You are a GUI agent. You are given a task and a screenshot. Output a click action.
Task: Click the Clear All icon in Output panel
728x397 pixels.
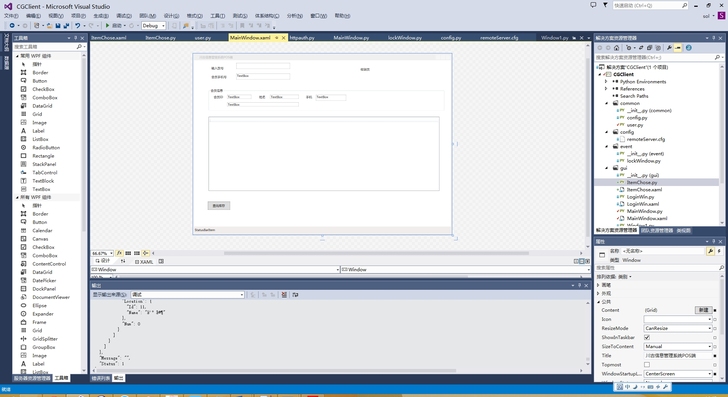(284, 295)
